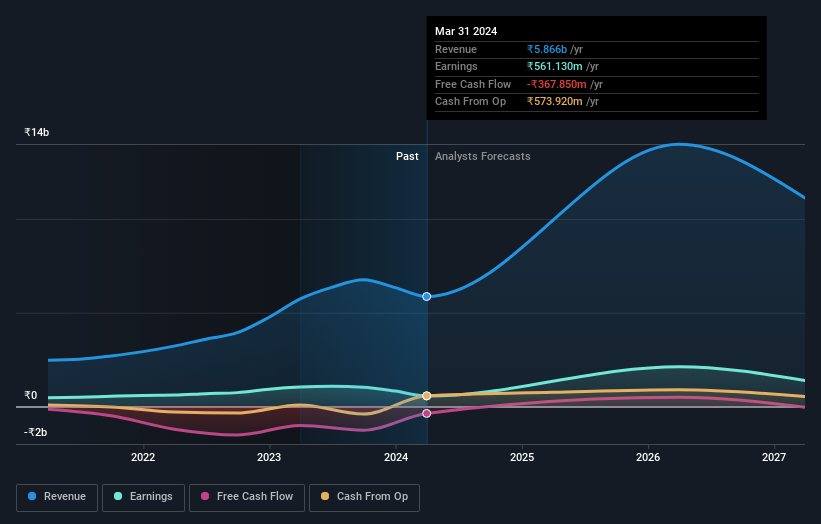Toggle the Free Cash Flow legend button
Image resolution: width=821 pixels, height=524 pixels.
tap(247, 497)
